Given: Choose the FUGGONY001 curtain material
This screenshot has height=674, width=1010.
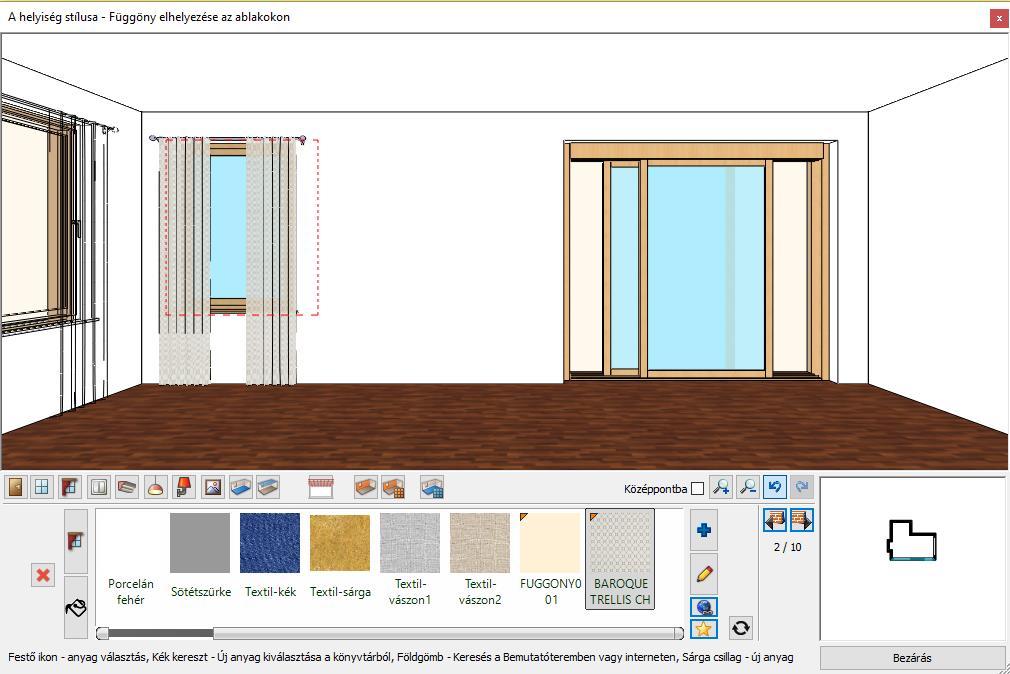Looking at the screenshot, I should 550,559.
